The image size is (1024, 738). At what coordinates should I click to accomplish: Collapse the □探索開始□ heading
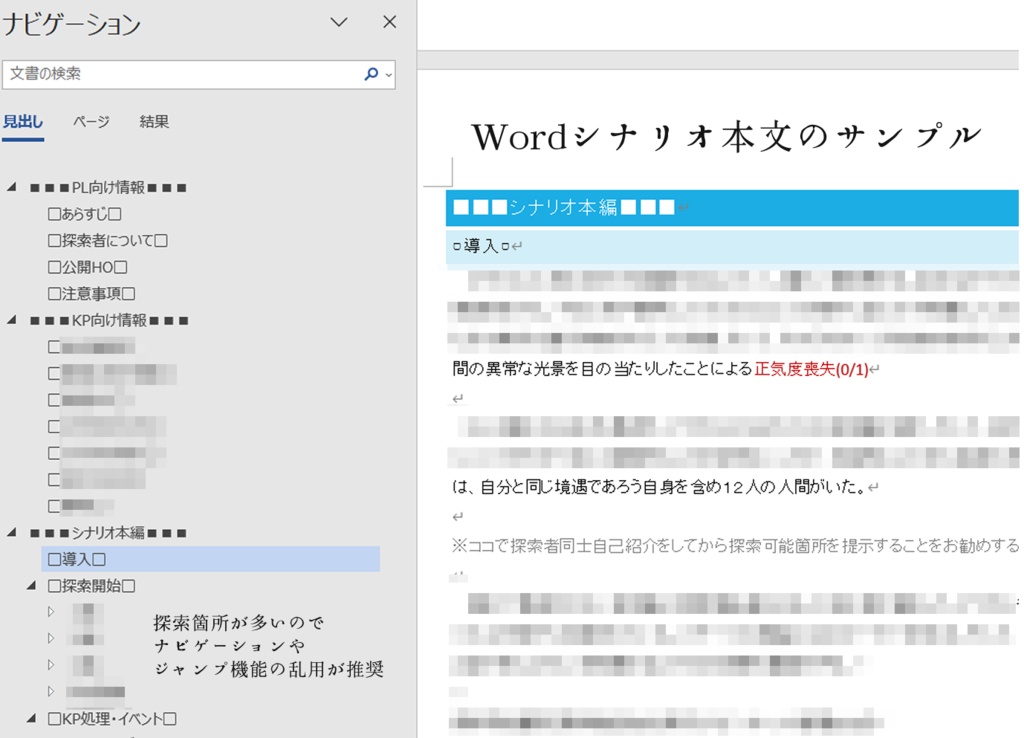coord(31,586)
